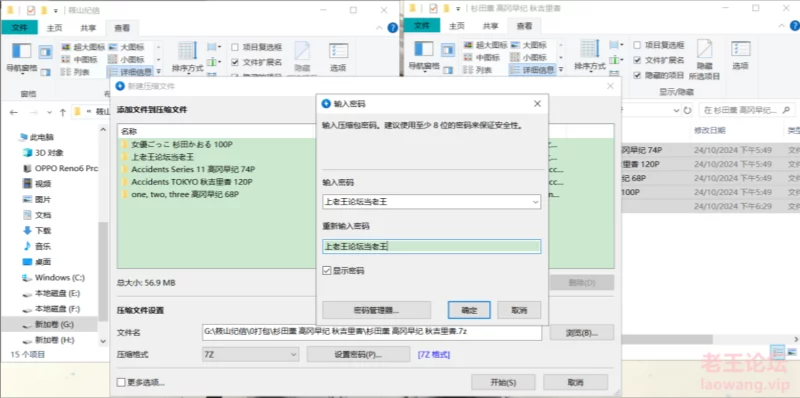This screenshot has height=398, width=800.
Task: Open 主页 tab in right Explorer window
Action: [457, 26]
